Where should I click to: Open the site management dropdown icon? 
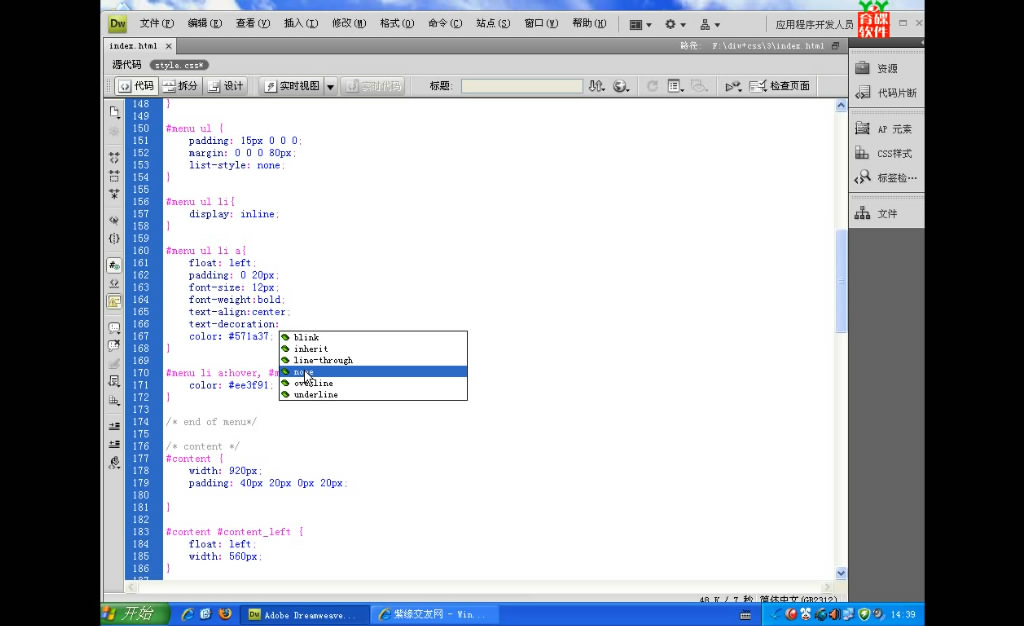710,25
